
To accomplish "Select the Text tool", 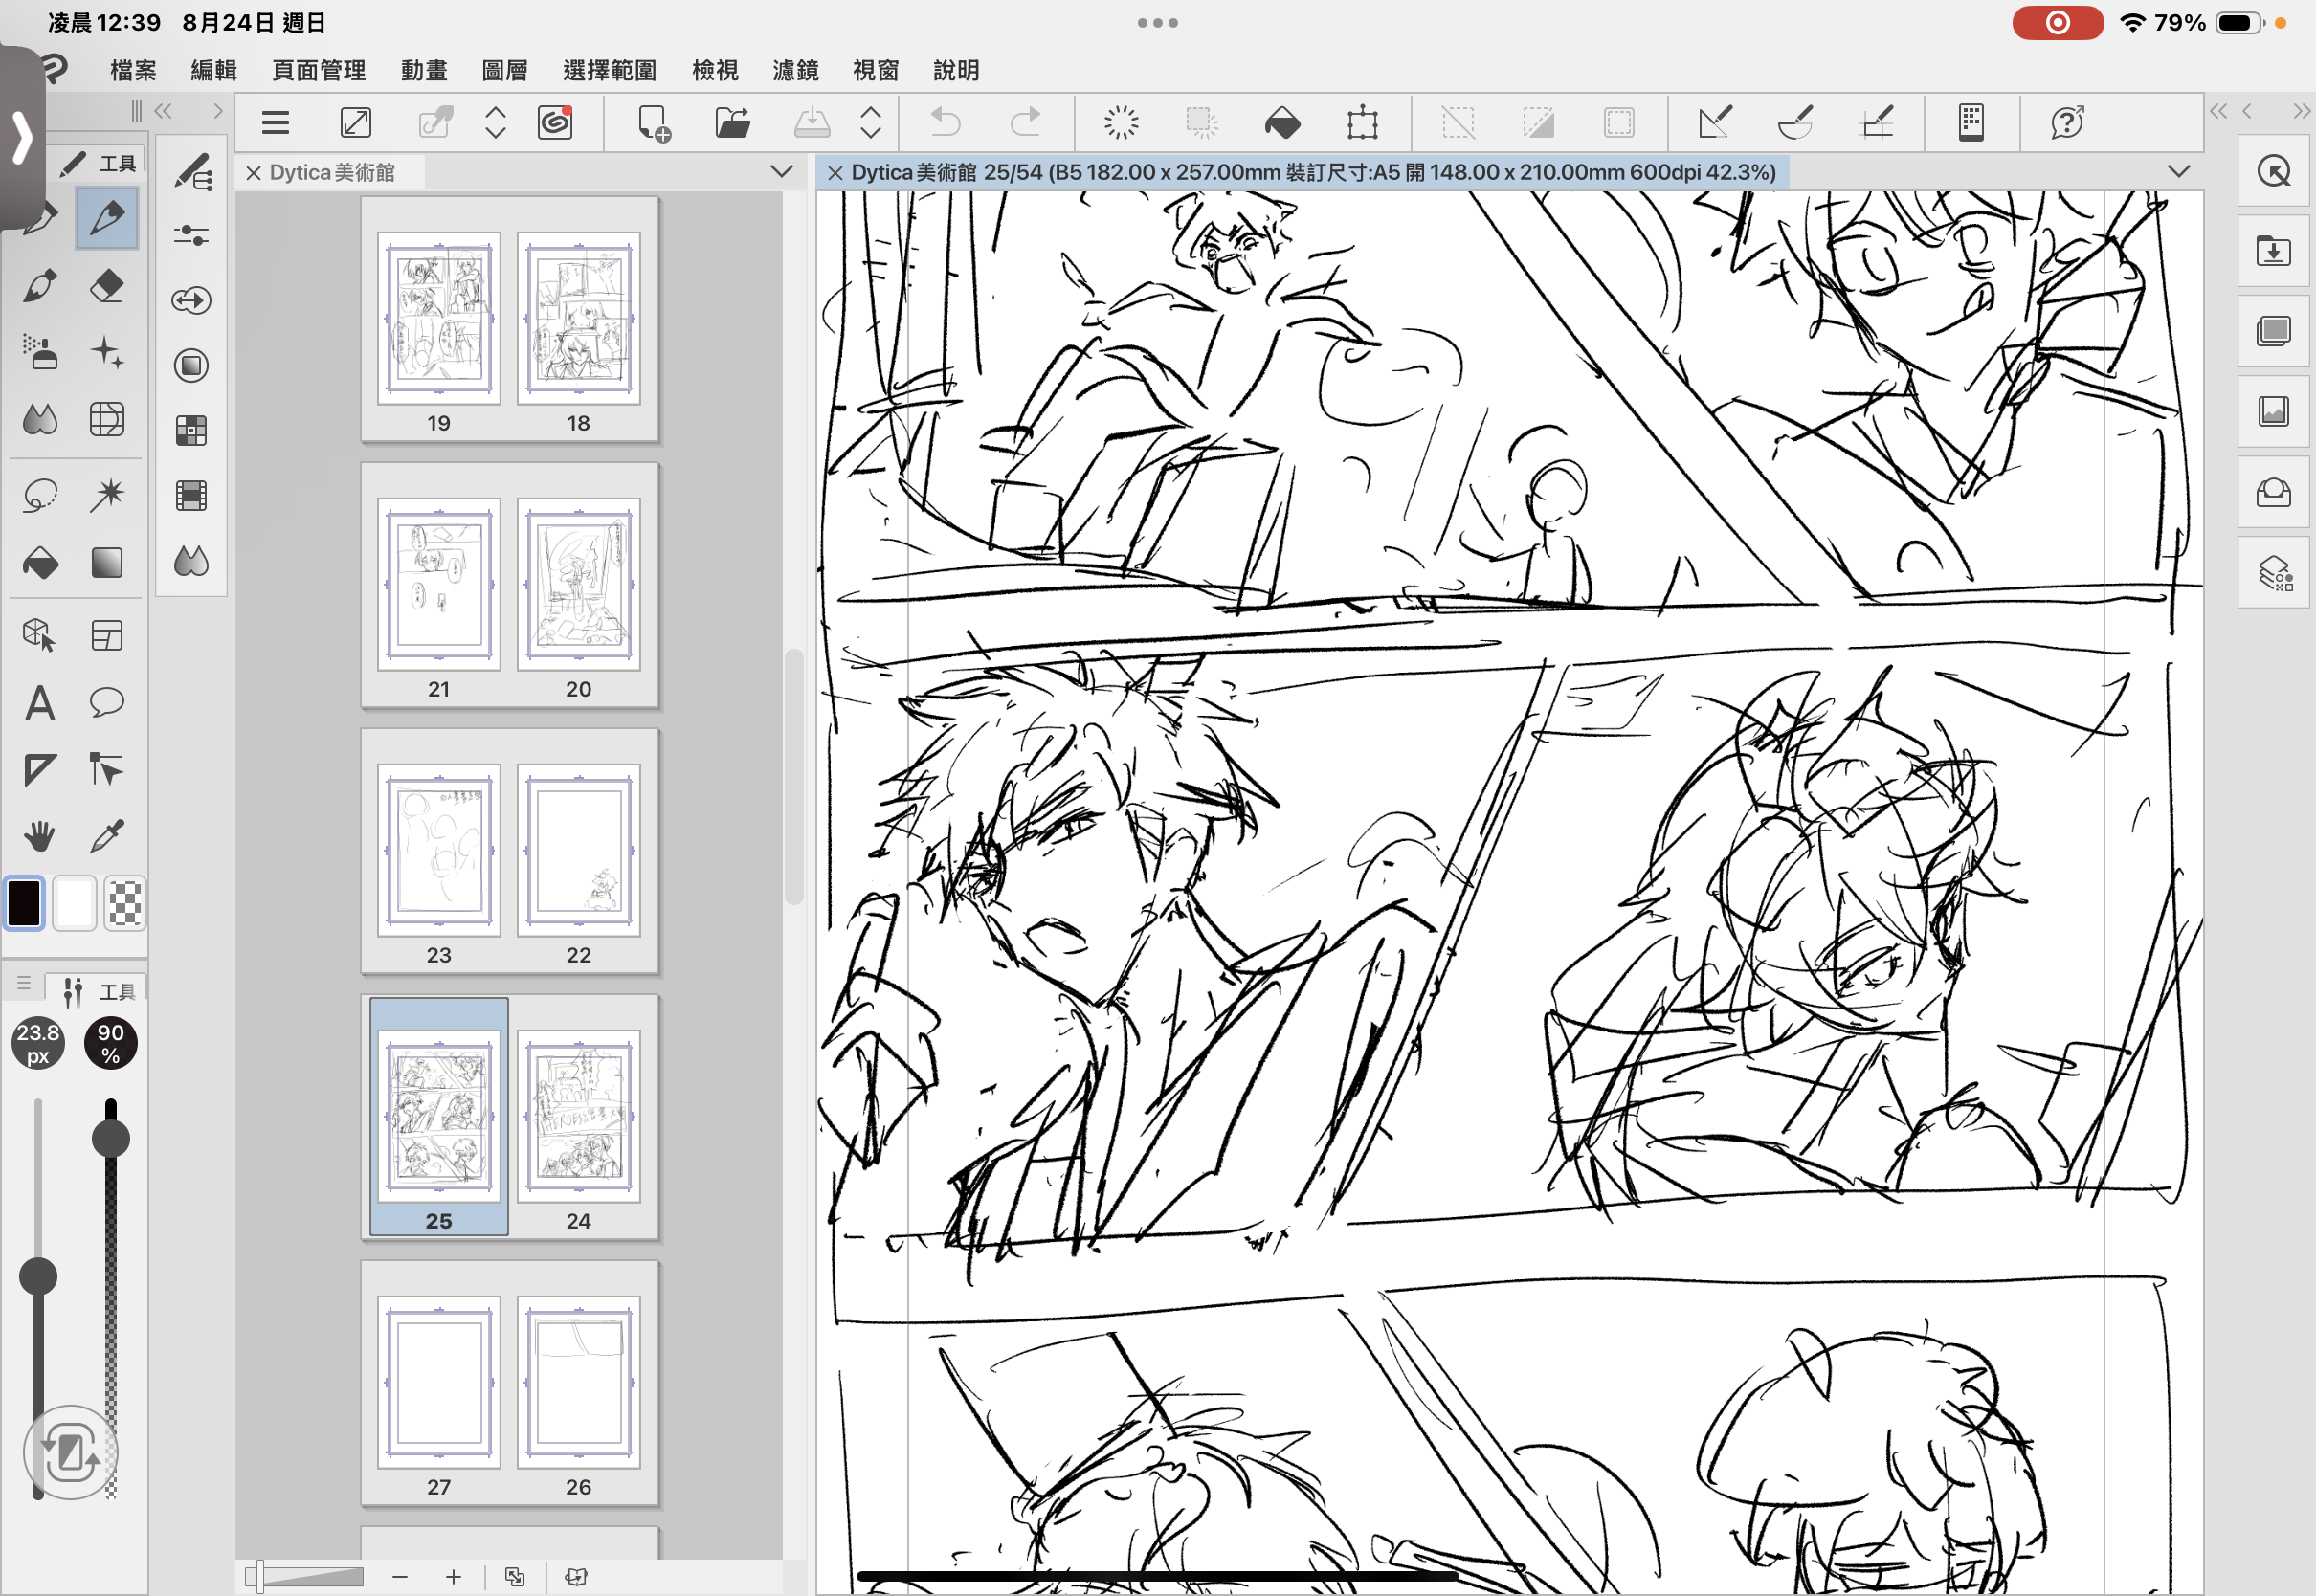I will [x=40, y=703].
